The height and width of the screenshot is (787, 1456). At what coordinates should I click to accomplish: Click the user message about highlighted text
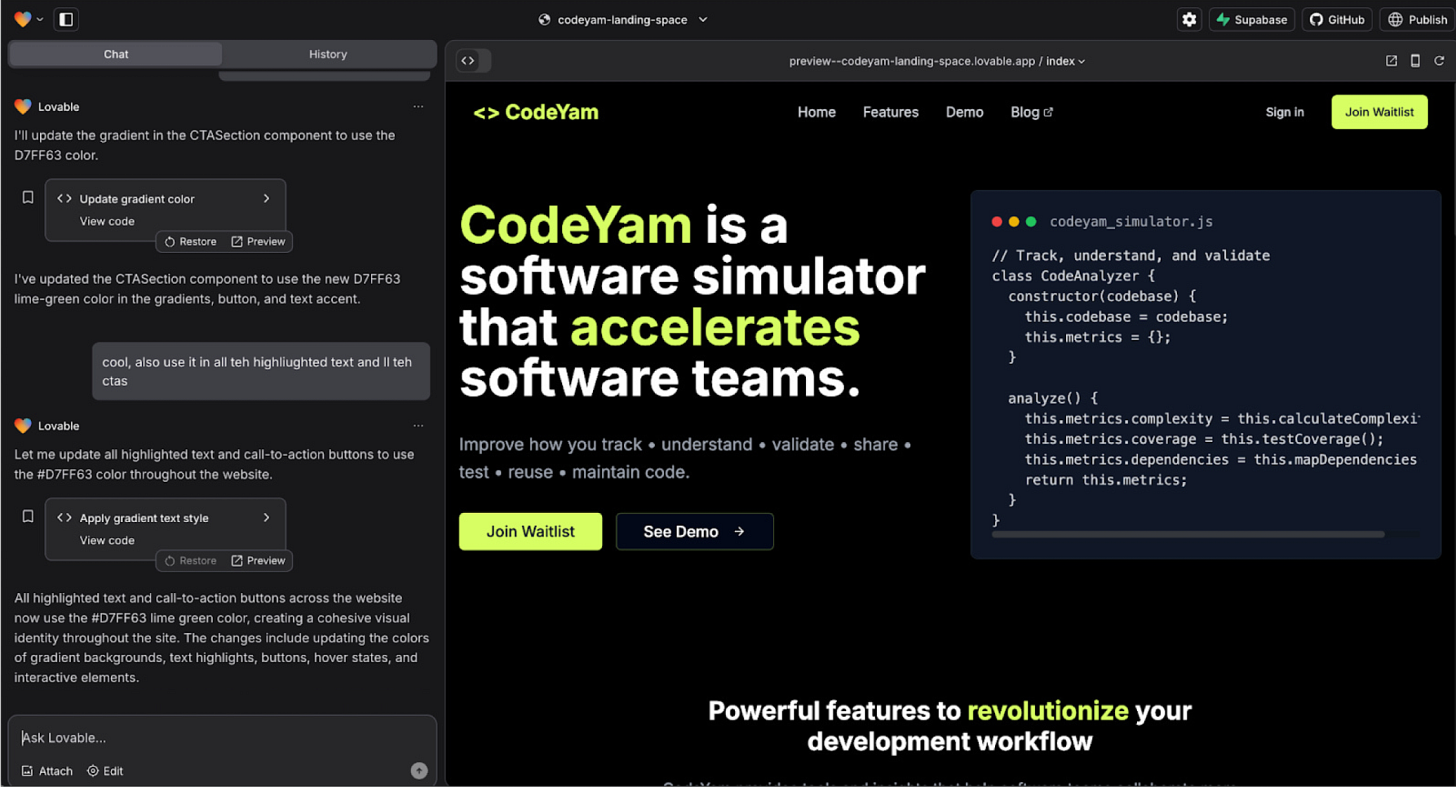[x=260, y=371]
